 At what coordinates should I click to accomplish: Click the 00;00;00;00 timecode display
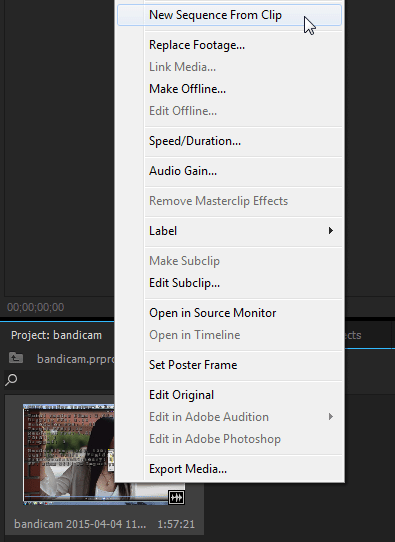click(x=36, y=307)
